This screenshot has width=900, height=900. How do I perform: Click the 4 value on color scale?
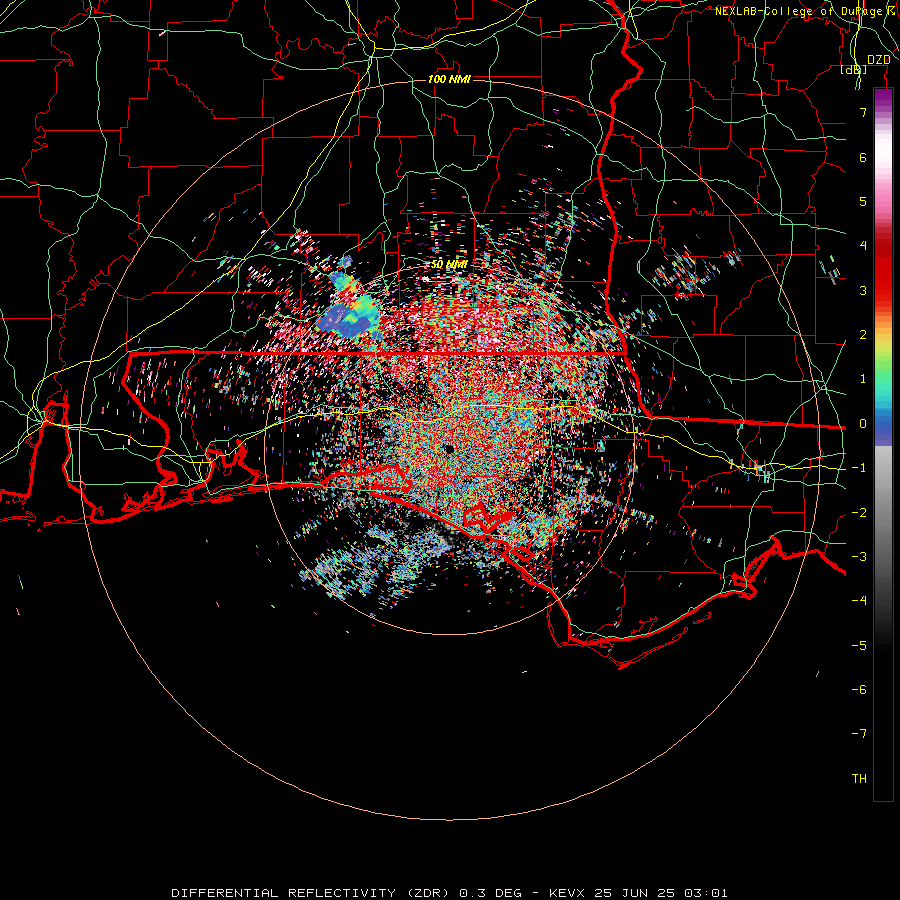pyautogui.click(x=863, y=246)
